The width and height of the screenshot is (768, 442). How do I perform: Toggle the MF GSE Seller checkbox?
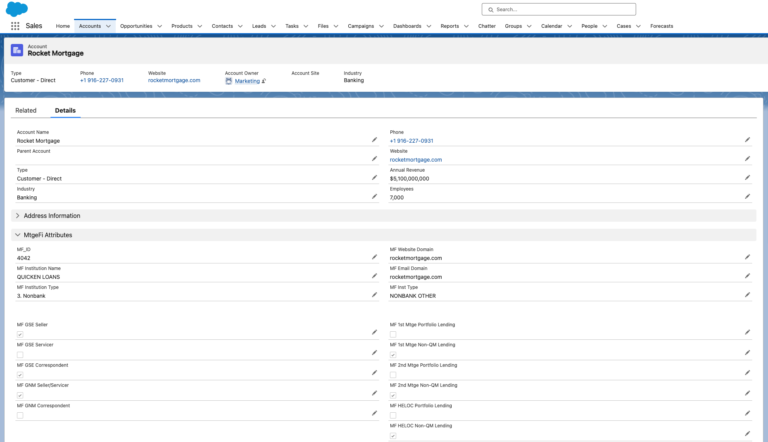point(20,335)
